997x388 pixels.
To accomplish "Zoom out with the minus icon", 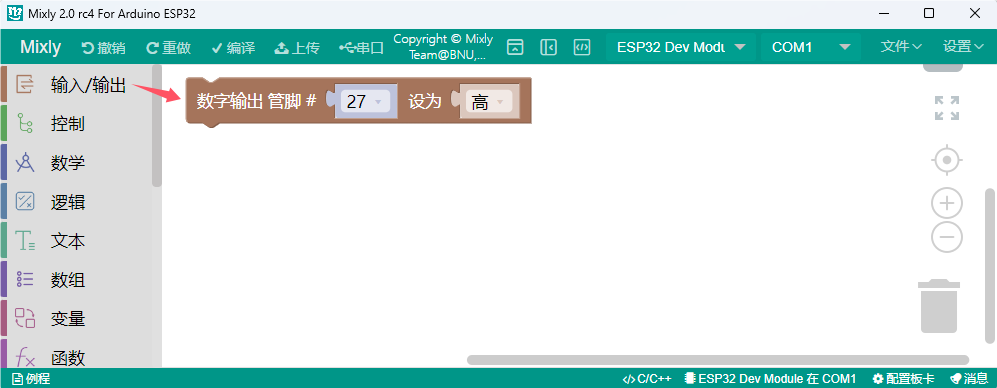I will coord(947,237).
